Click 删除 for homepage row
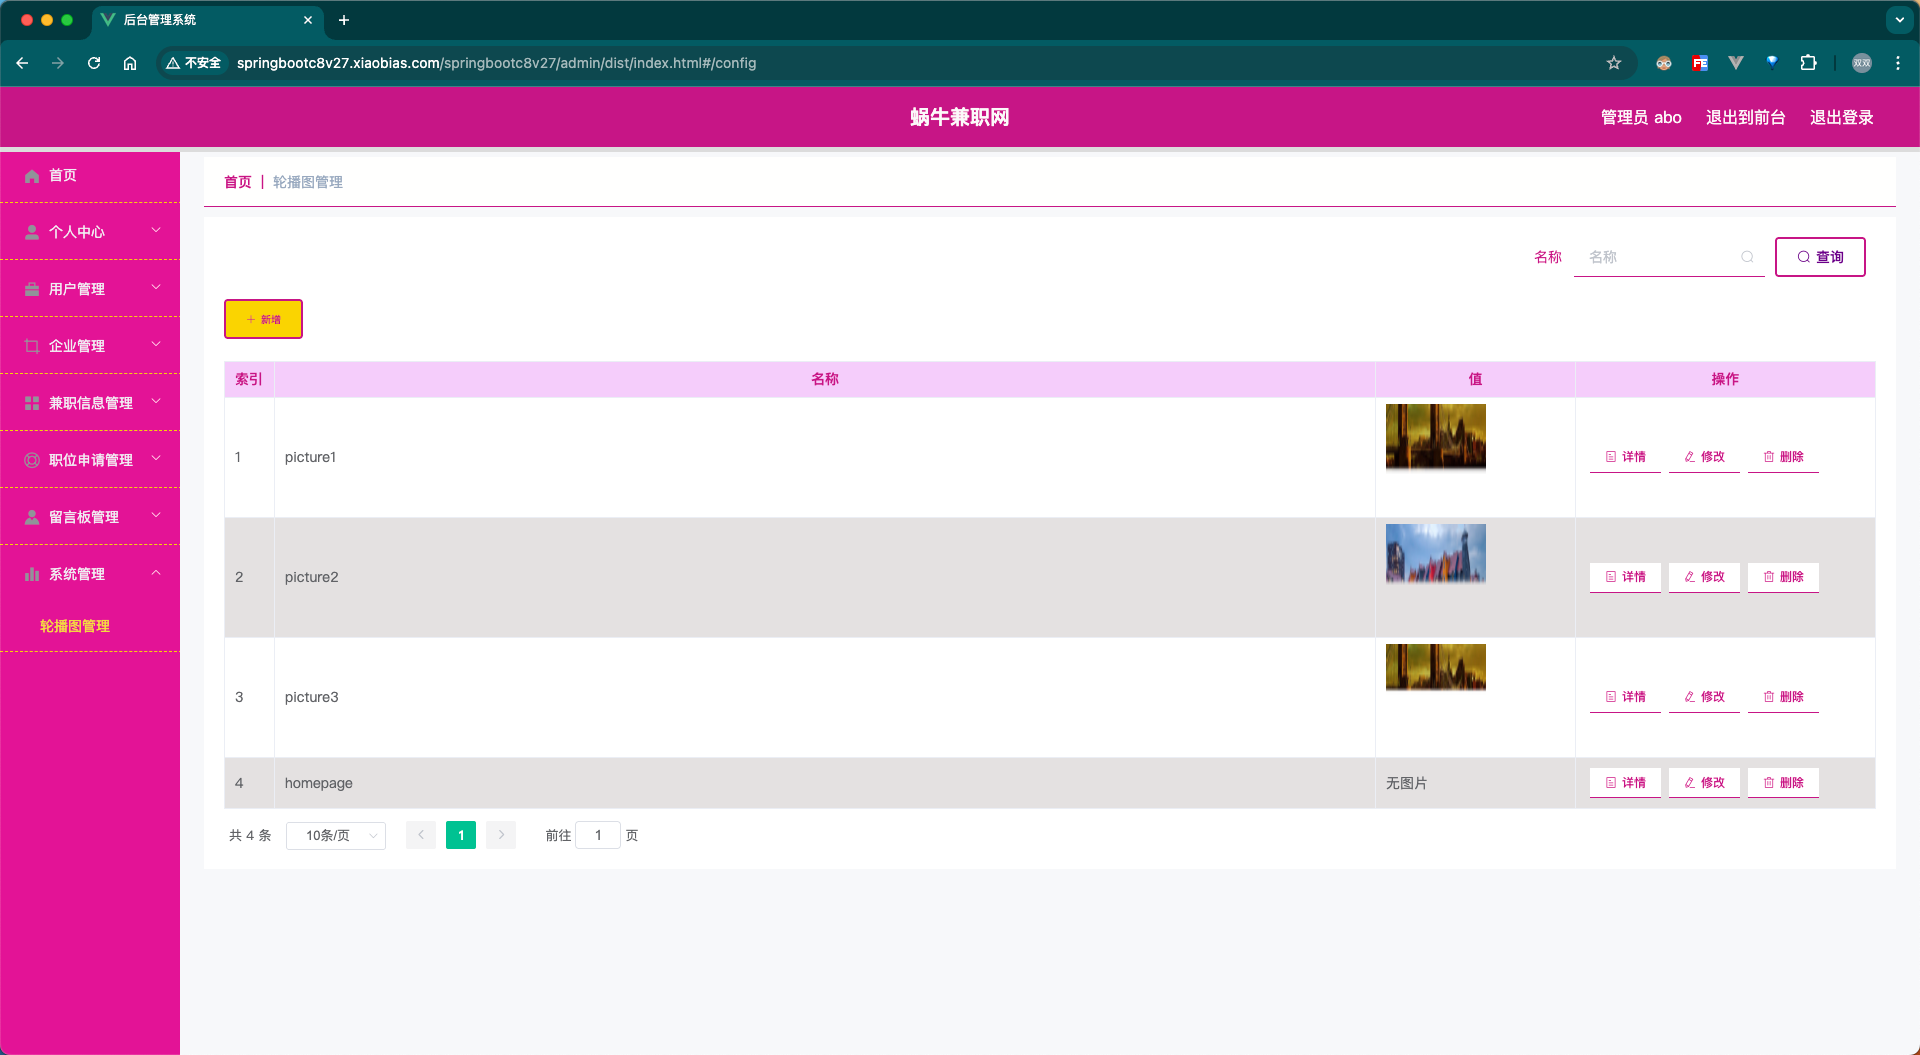The width and height of the screenshot is (1920, 1055). coord(1783,783)
